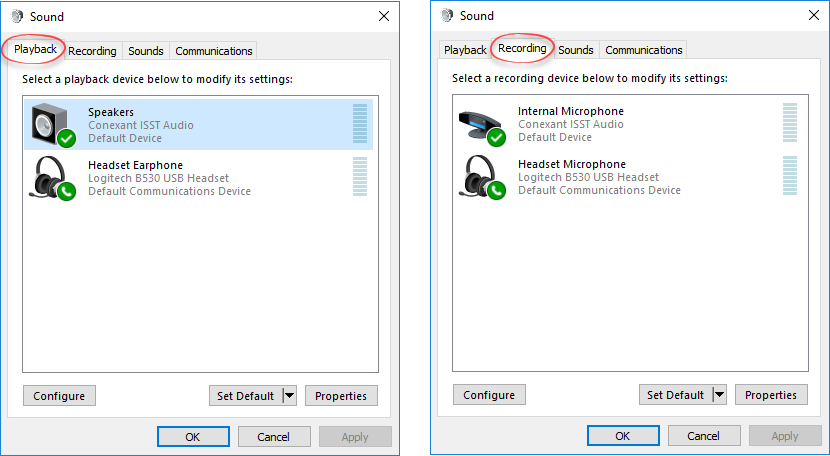Select the Internal Microphone device icon
The height and width of the screenshot is (456, 830).
coord(482,124)
